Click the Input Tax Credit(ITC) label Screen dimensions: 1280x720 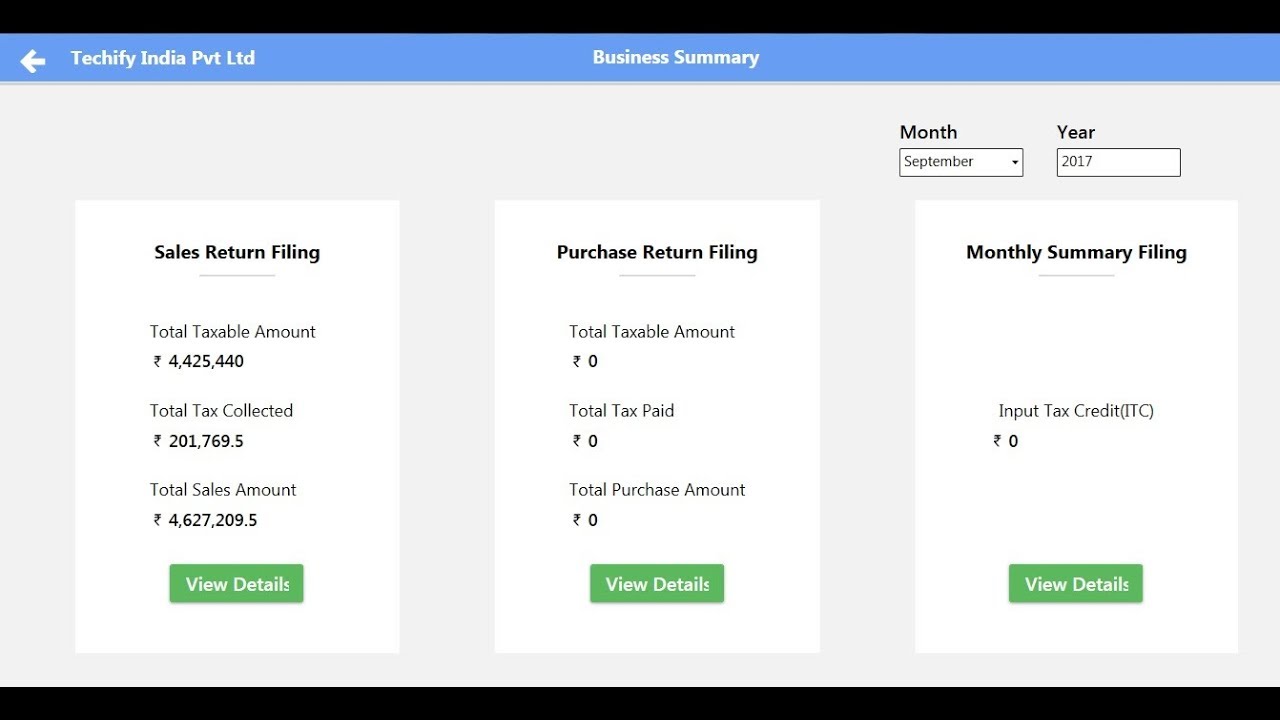point(1076,411)
